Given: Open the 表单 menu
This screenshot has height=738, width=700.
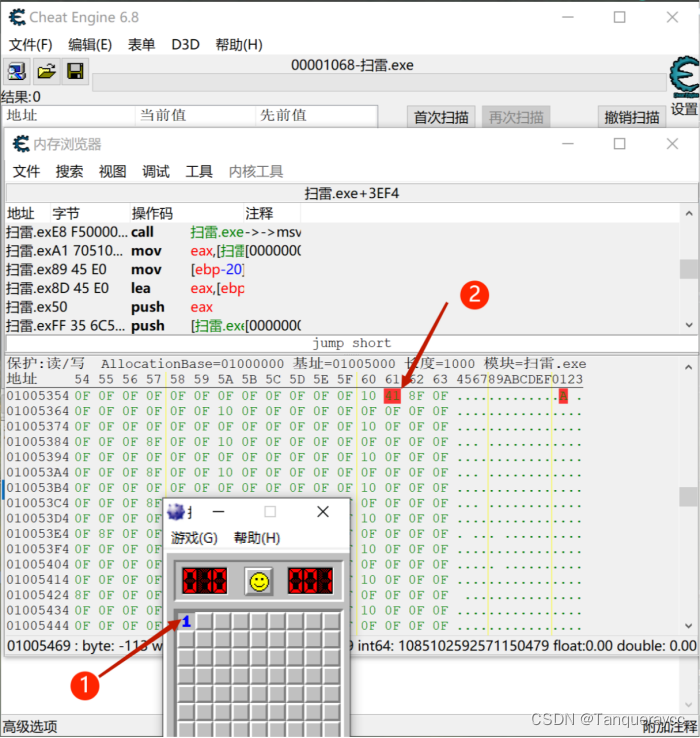Looking at the screenshot, I should click(x=142, y=45).
